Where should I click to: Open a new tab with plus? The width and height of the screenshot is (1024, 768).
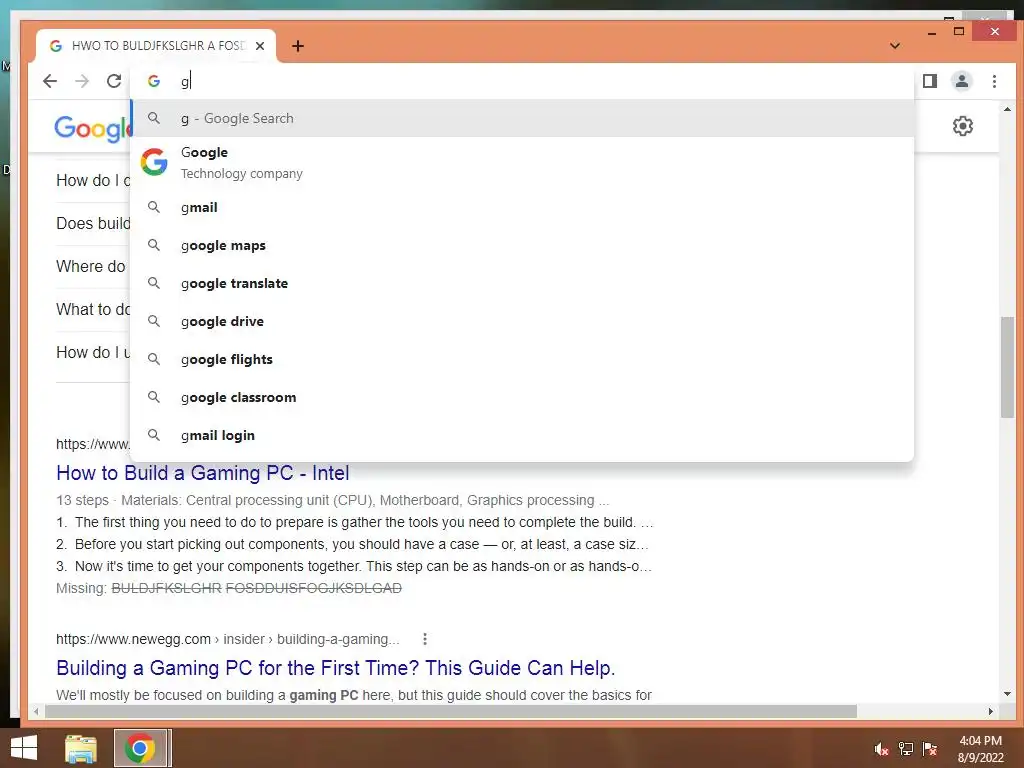(x=298, y=46)
